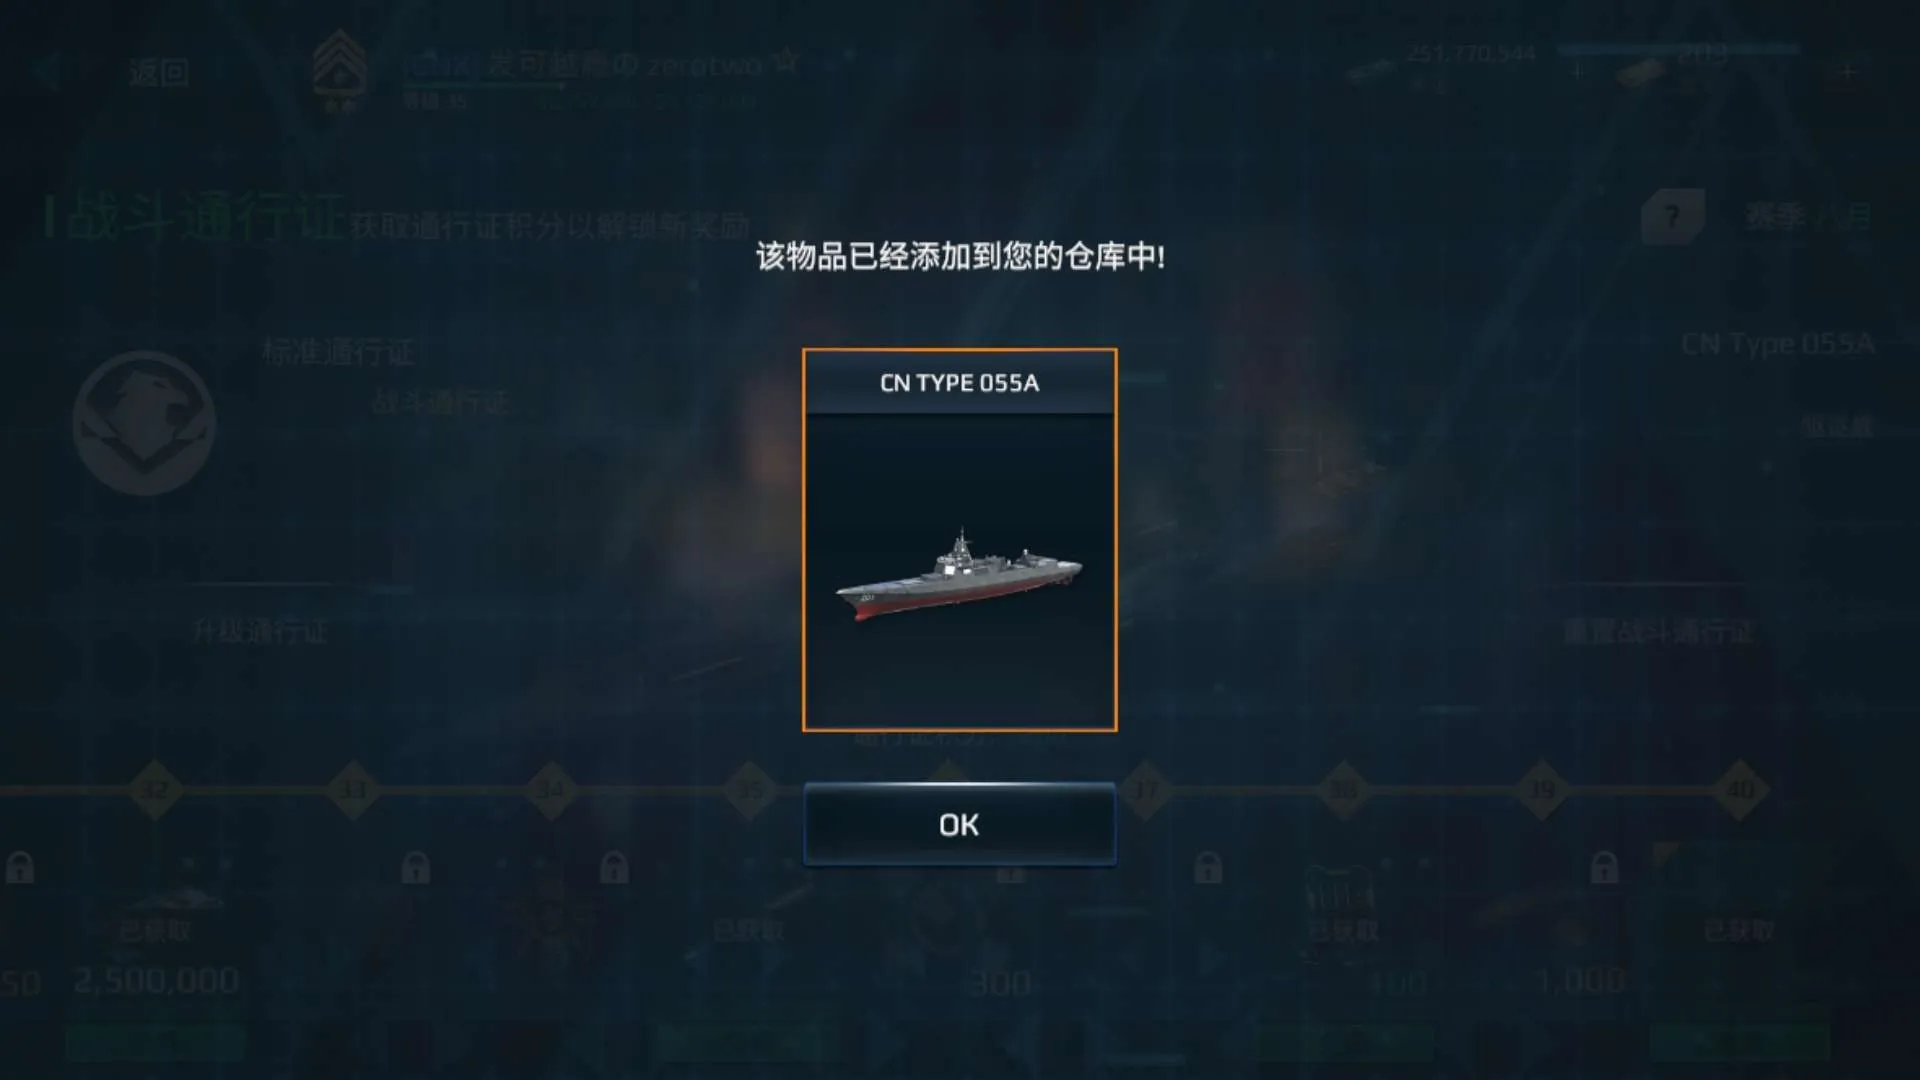
Task: Add gold with the far-right plus icon
Action: [1848, 71]
